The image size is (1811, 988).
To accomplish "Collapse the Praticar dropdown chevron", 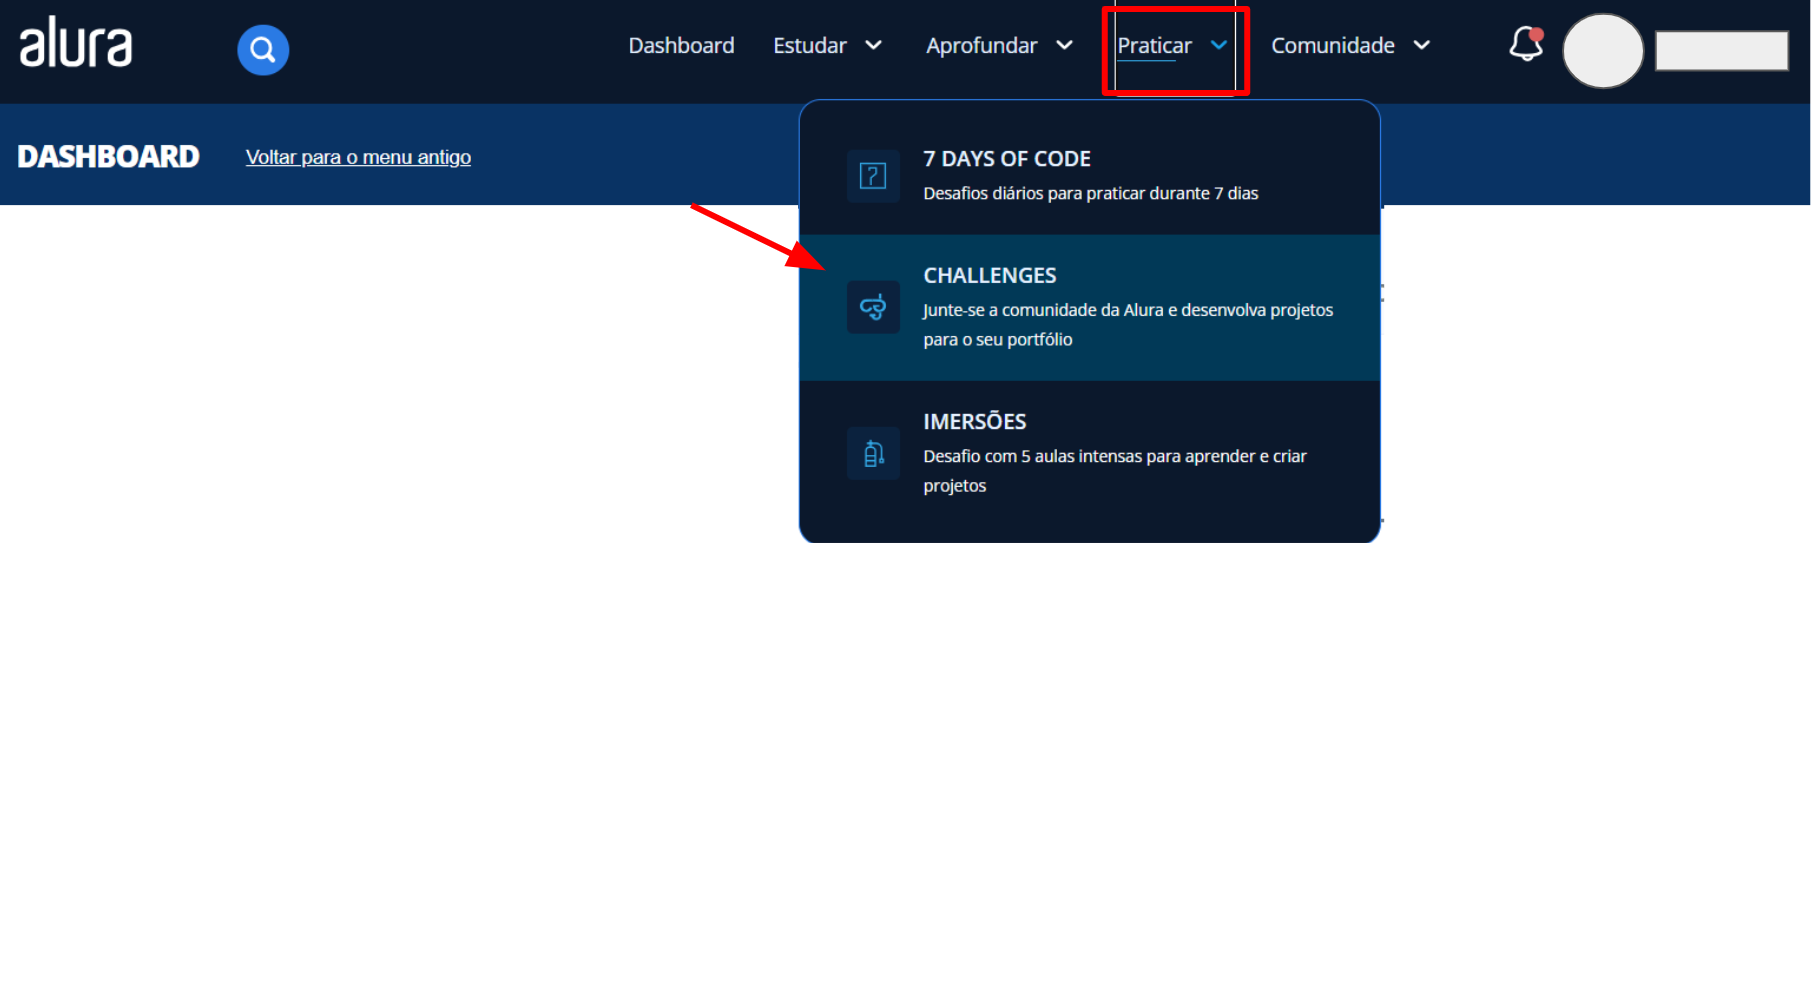I will (x=1219, y=45).
